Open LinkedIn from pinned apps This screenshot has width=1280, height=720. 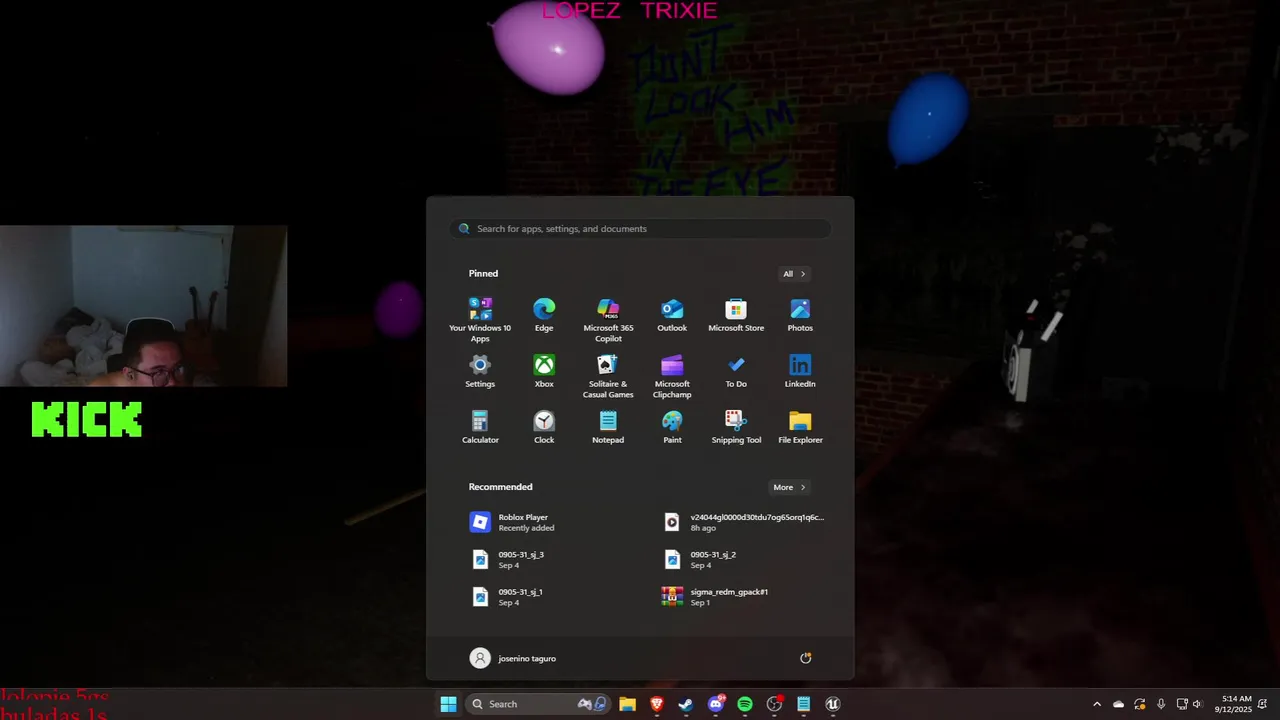pos(800,371)
